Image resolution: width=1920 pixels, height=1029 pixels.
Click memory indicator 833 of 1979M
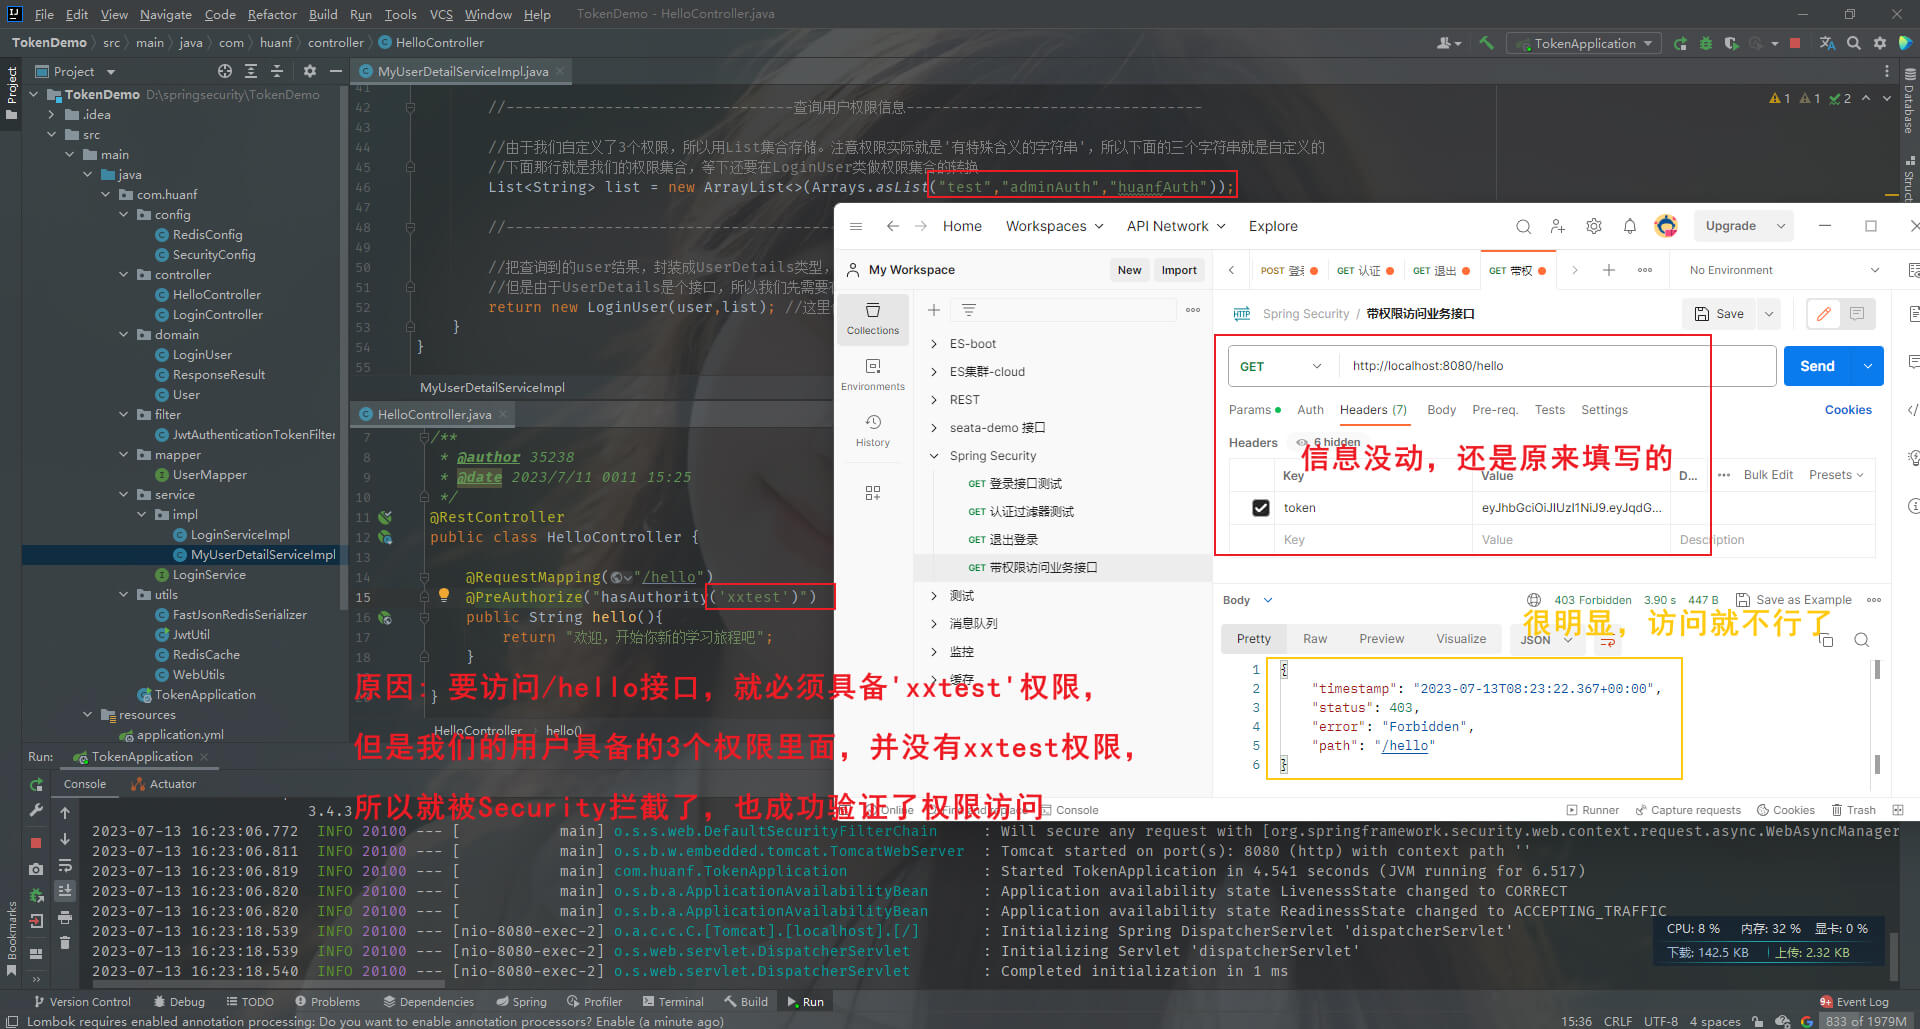(x=1866, y=1021)
